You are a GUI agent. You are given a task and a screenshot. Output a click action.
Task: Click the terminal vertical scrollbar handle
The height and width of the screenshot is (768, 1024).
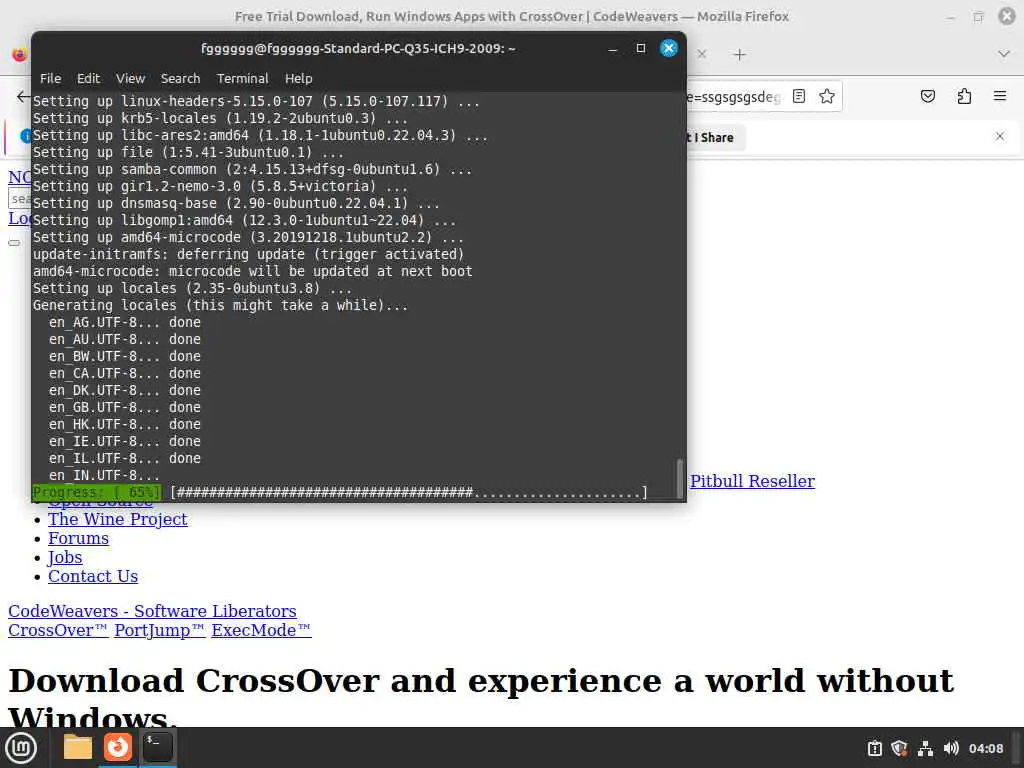(x=680, y=479)
